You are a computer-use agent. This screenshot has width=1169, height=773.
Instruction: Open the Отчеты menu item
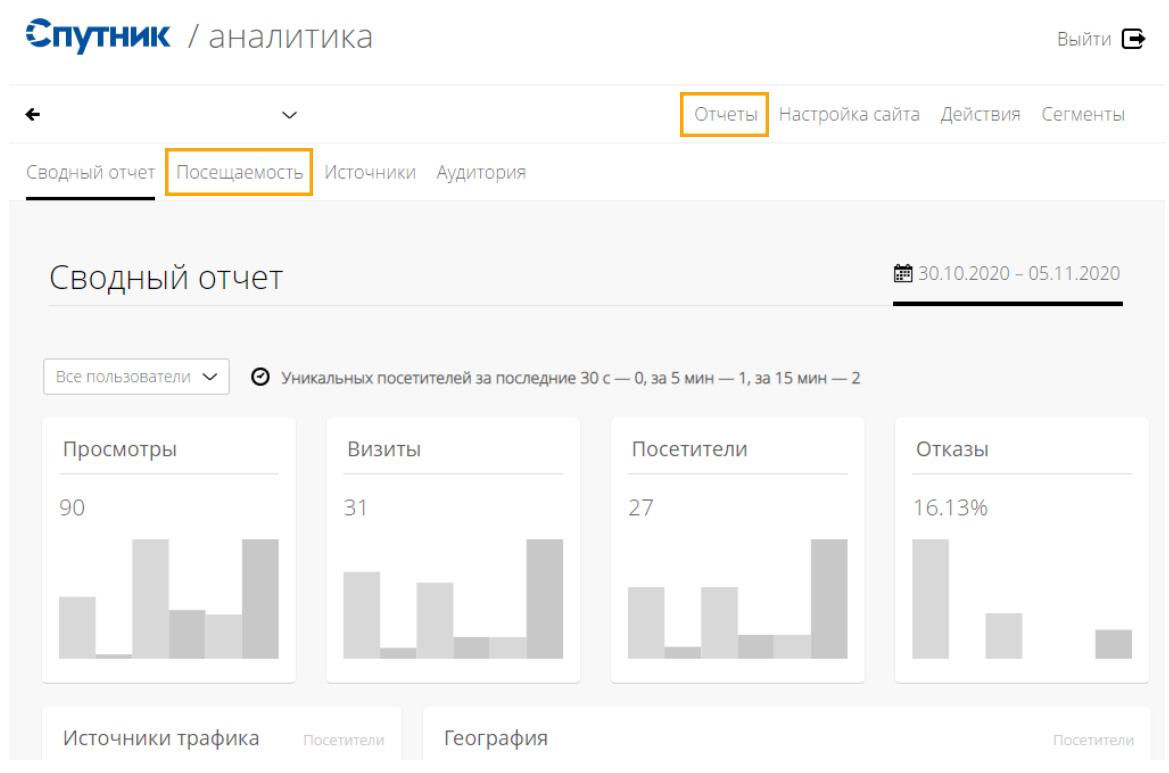pyautogui.click(x=725, y=115)
